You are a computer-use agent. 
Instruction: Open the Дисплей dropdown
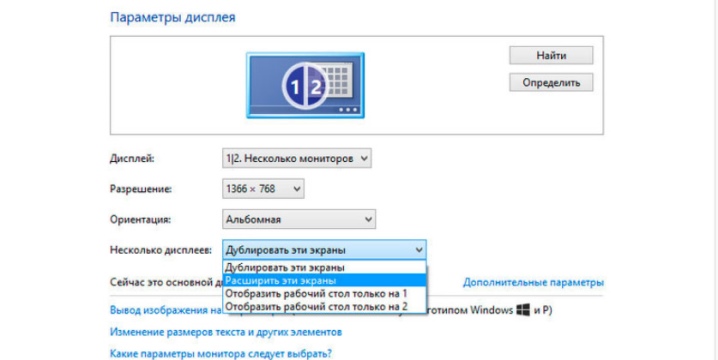tap(297, 159)
